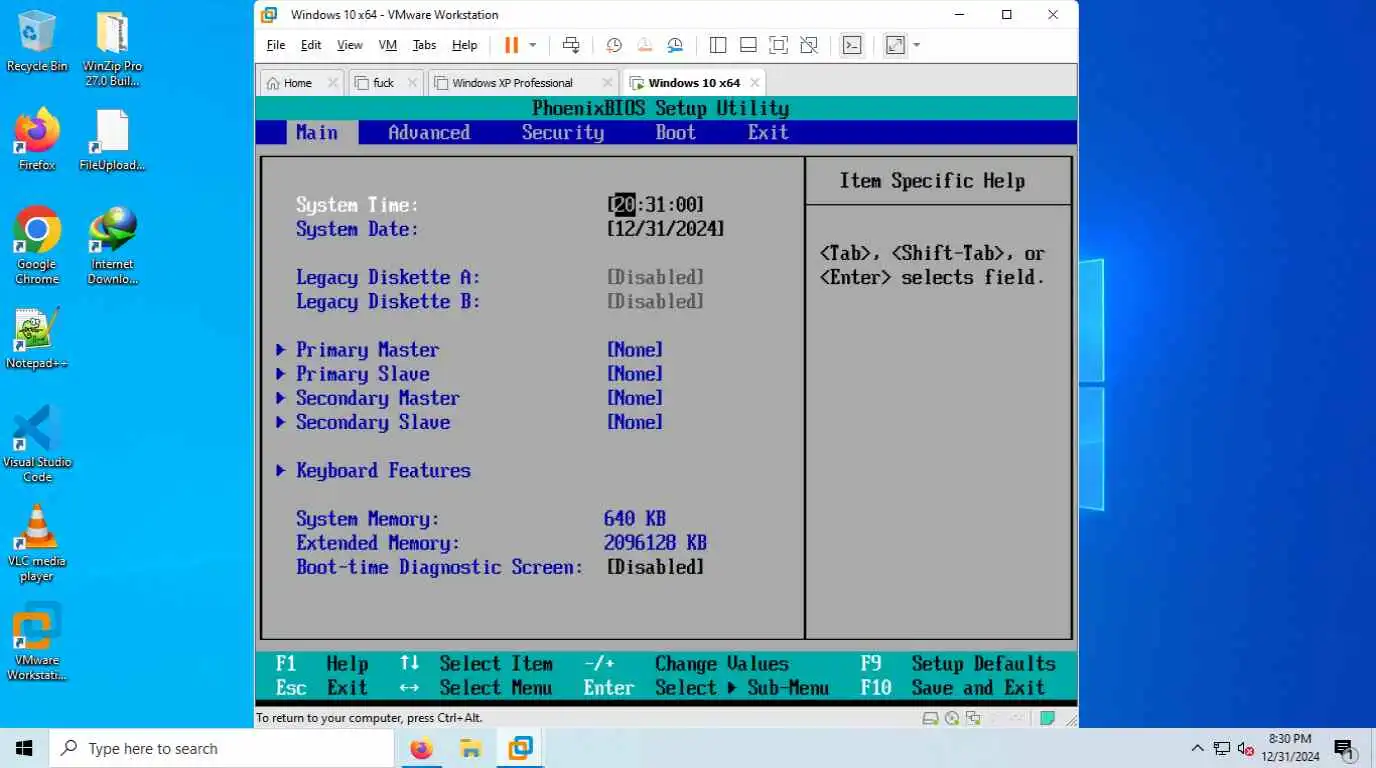The height and width of the screenshot is (768, 1376).
Task: Open the Help menu in VMware
Action: click(464, 45)
